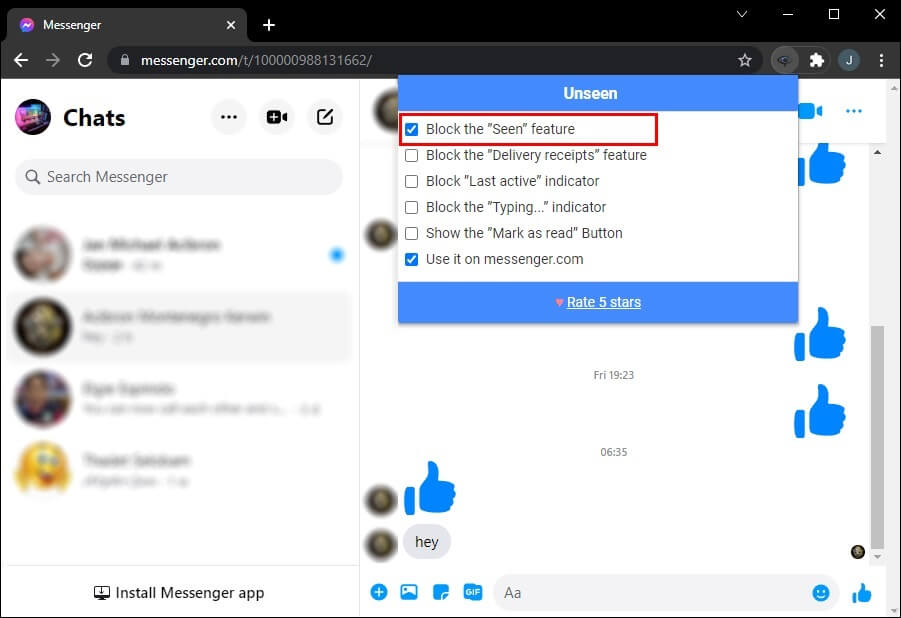Start a video call in the chat header
The height and width of the screenshot is (618, 901).
[810, 110]
